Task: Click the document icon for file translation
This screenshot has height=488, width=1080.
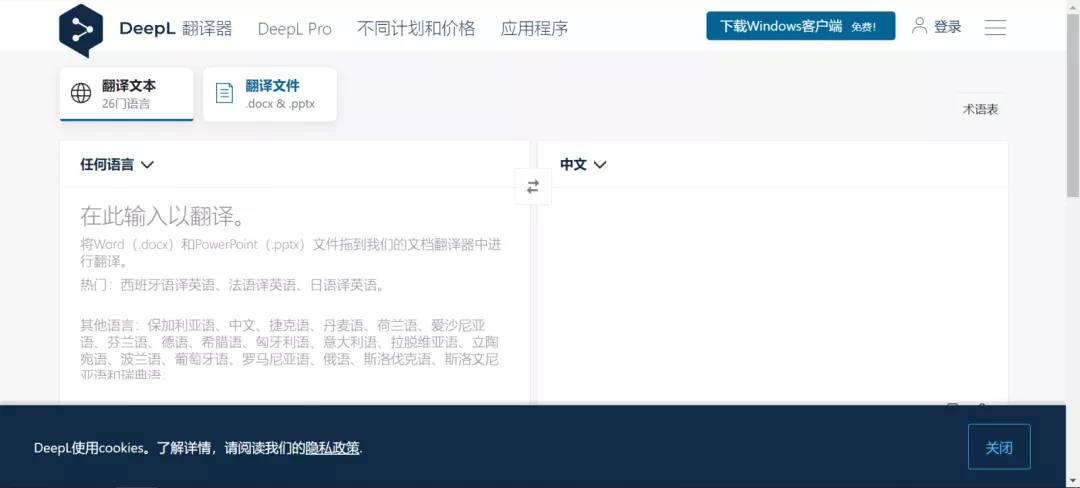Action: 225,94
